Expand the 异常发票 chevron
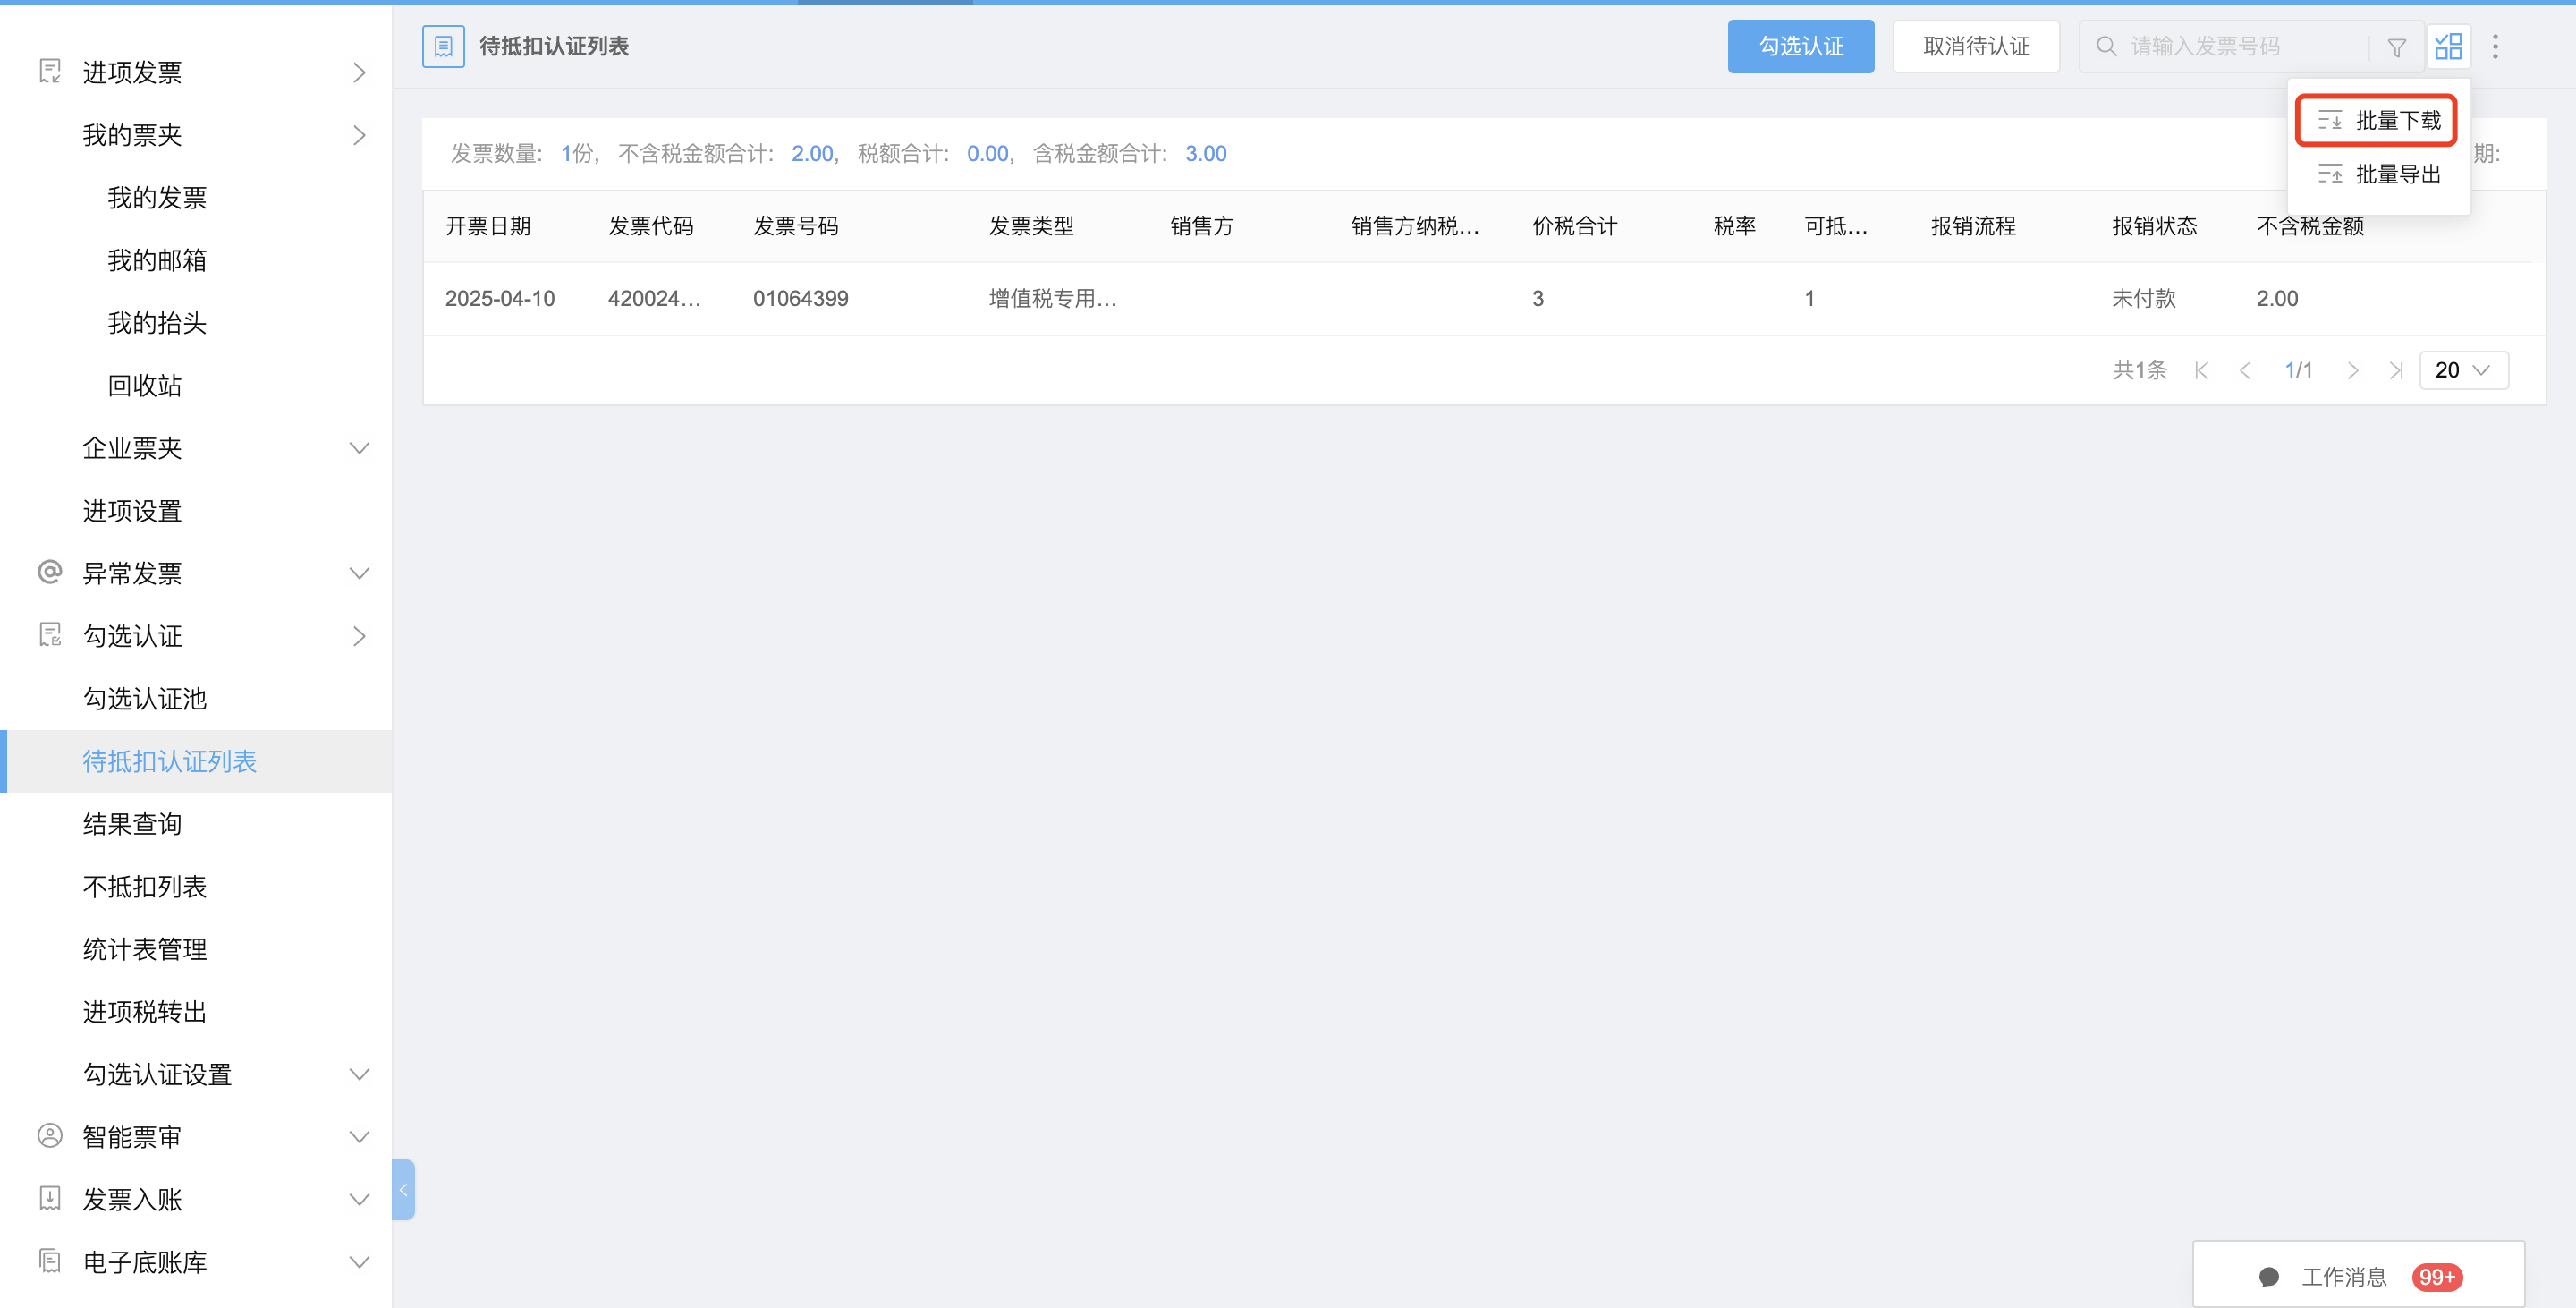Viewport: 2576px width, 1308px height. [x=359, y=573]
